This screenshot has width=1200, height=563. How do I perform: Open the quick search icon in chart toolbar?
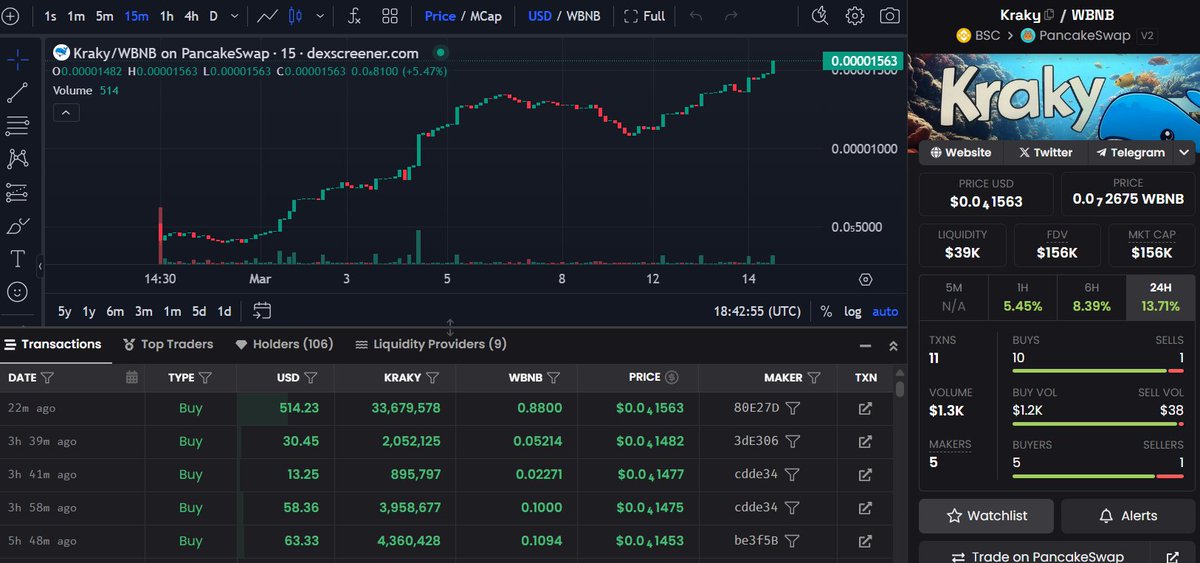(820, 16)
